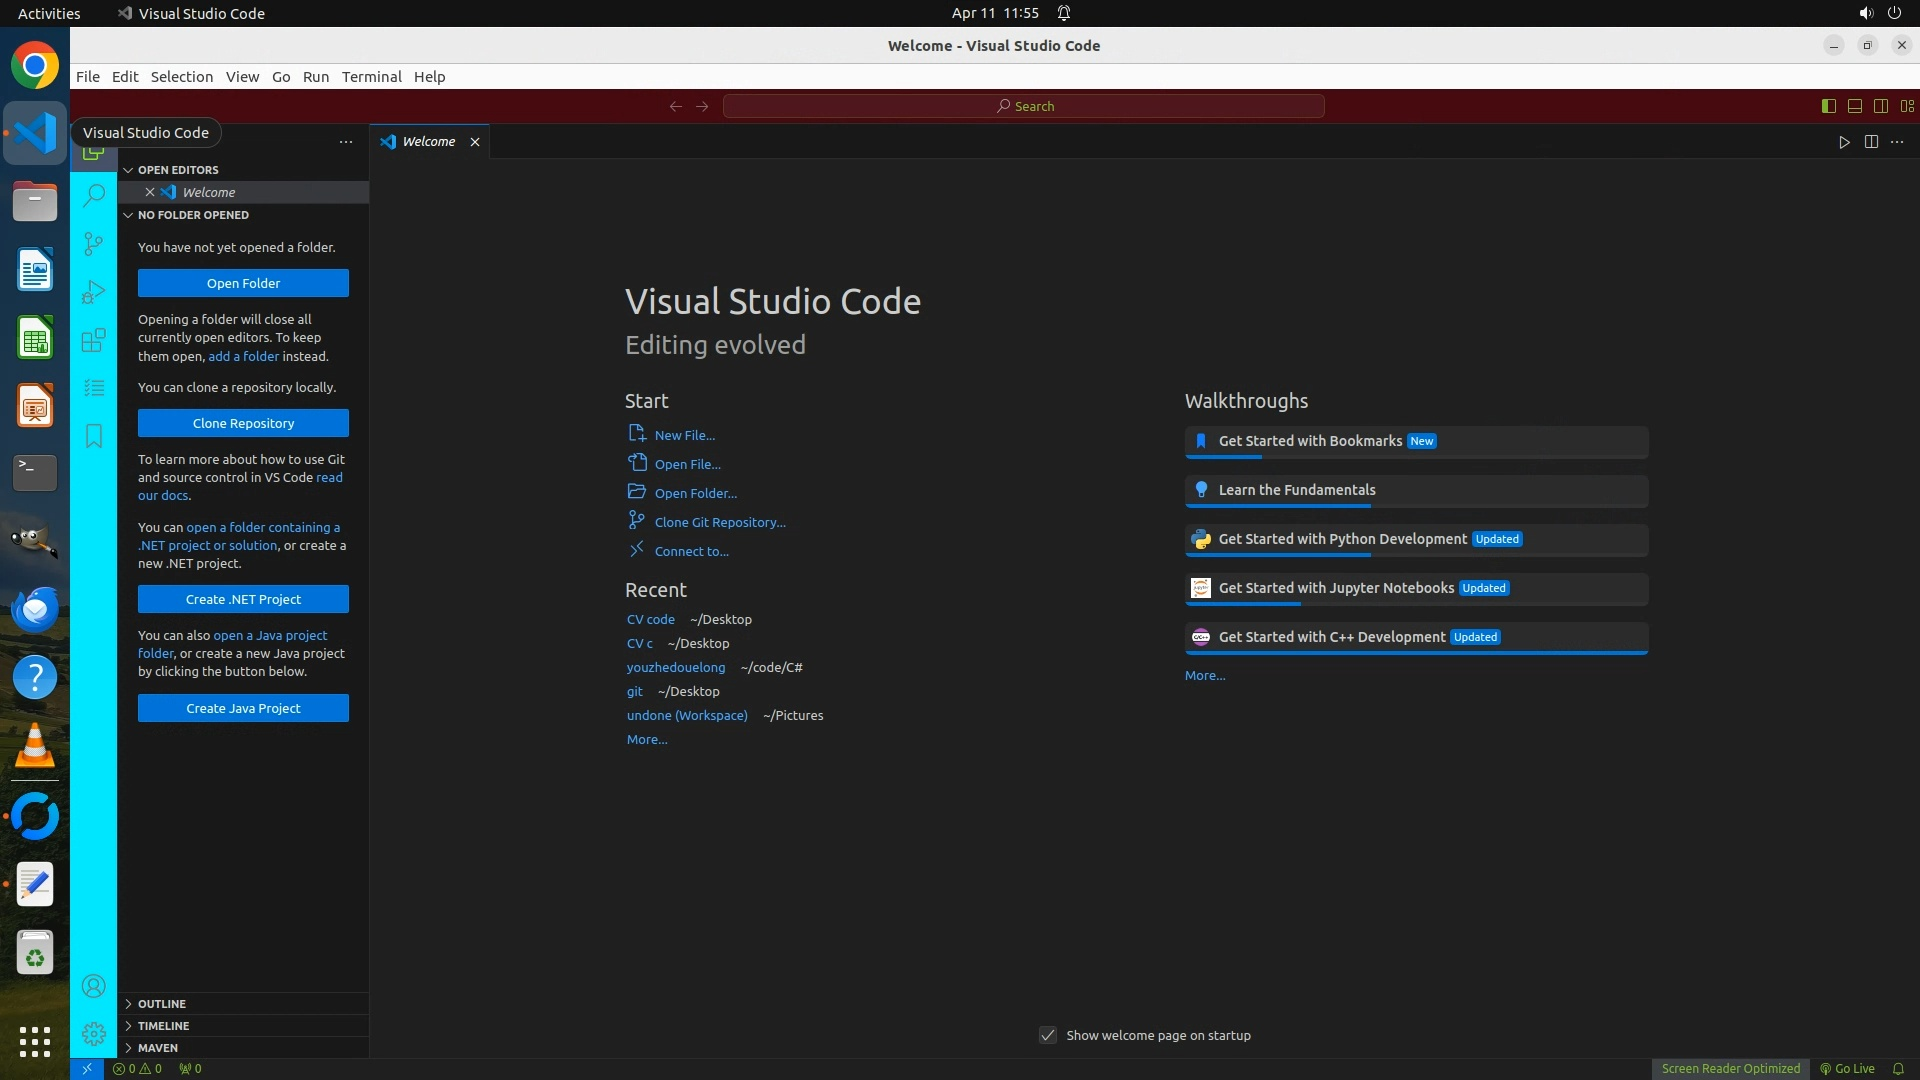The width and height of the screenshot is (1920, 1080).
Task: Open the Accounts icon in activity bar
Action: (94, 987)
